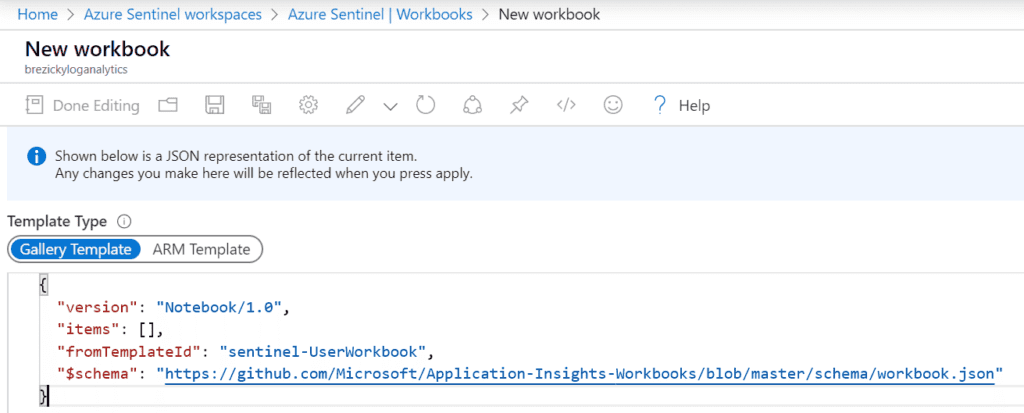
Task: Click the blue info icon in banner
Action: pyautogui.click(x=37, y=157)
